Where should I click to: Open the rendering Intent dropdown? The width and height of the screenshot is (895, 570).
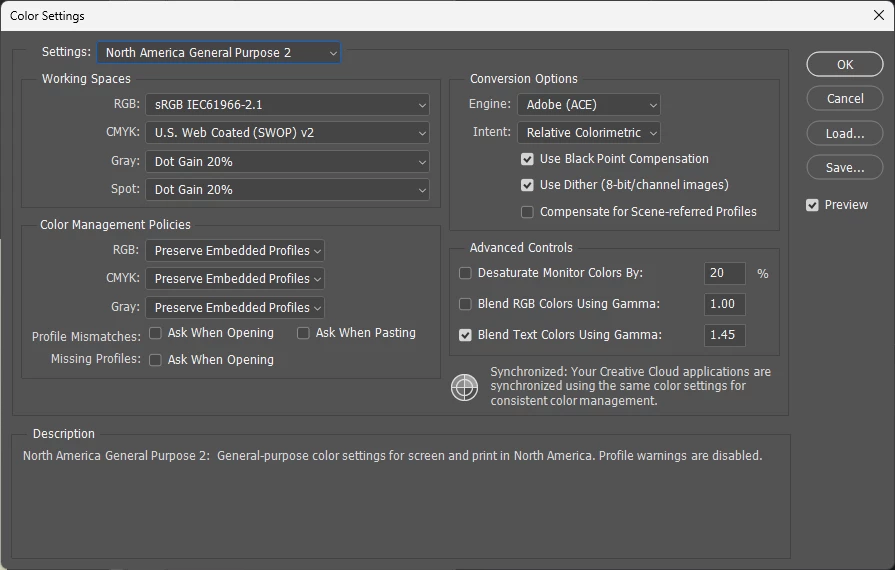point(588,133)
